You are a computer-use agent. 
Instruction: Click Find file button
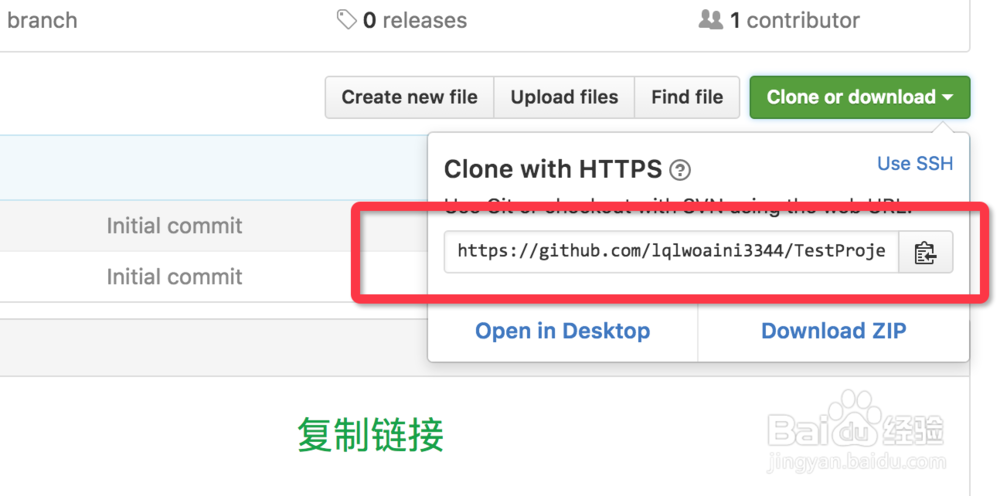(x=687, y=98)
